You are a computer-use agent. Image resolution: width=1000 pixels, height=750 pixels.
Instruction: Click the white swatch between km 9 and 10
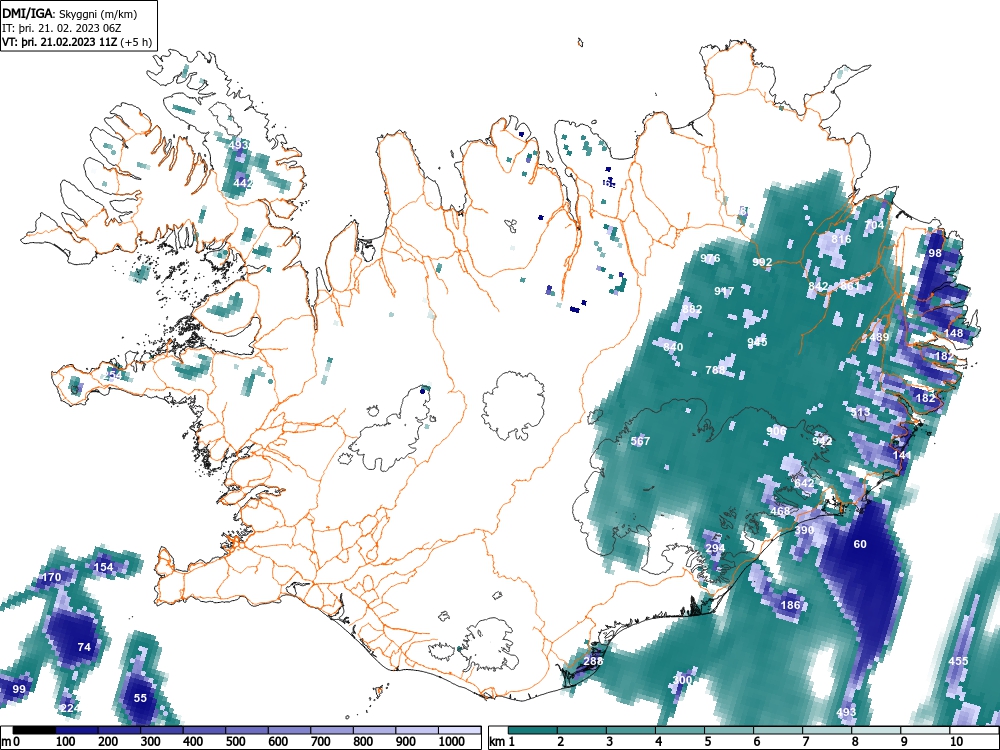pyautogui.click(x=925, y=730)
